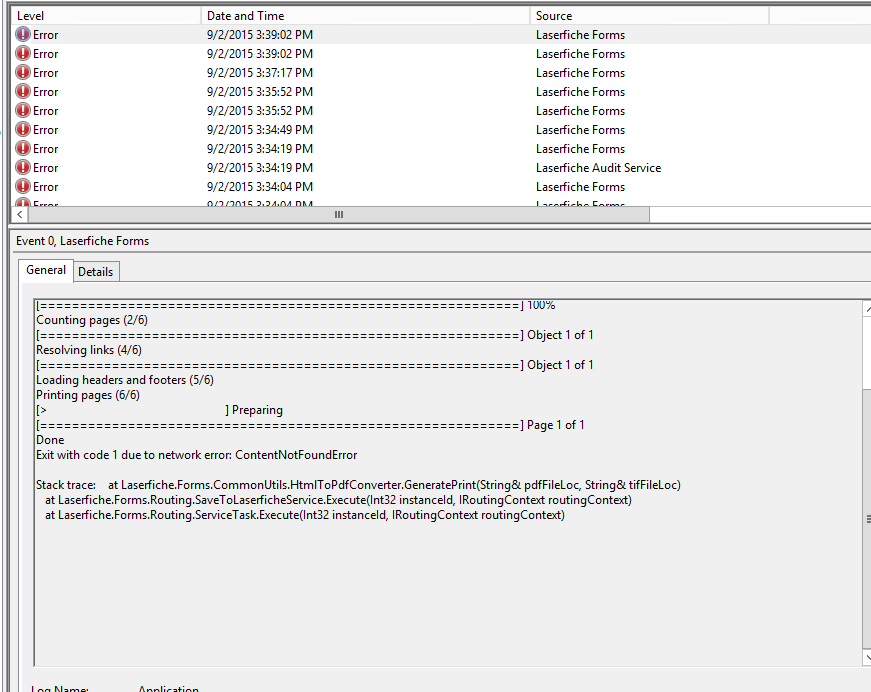Click the error icon in the 3:34:49 PM row
Image resolution: width=871 pixels, height=692 pixels.
(x=23, y=129)
